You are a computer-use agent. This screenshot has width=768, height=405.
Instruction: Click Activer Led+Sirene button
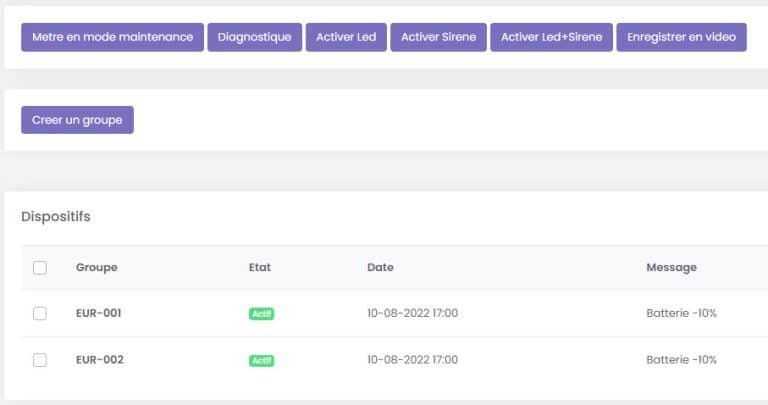(x=552, y=37)
